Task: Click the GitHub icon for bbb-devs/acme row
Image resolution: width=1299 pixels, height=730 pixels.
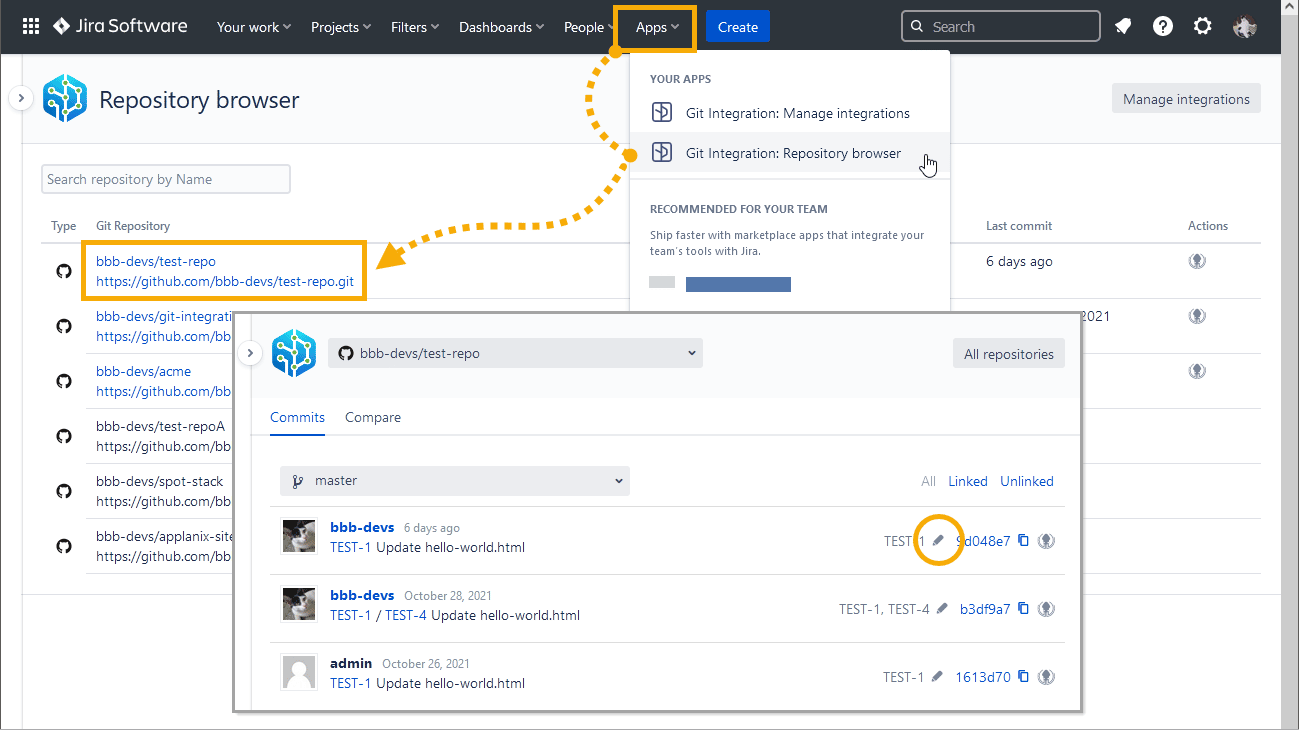Action: [x=64, y=381]
